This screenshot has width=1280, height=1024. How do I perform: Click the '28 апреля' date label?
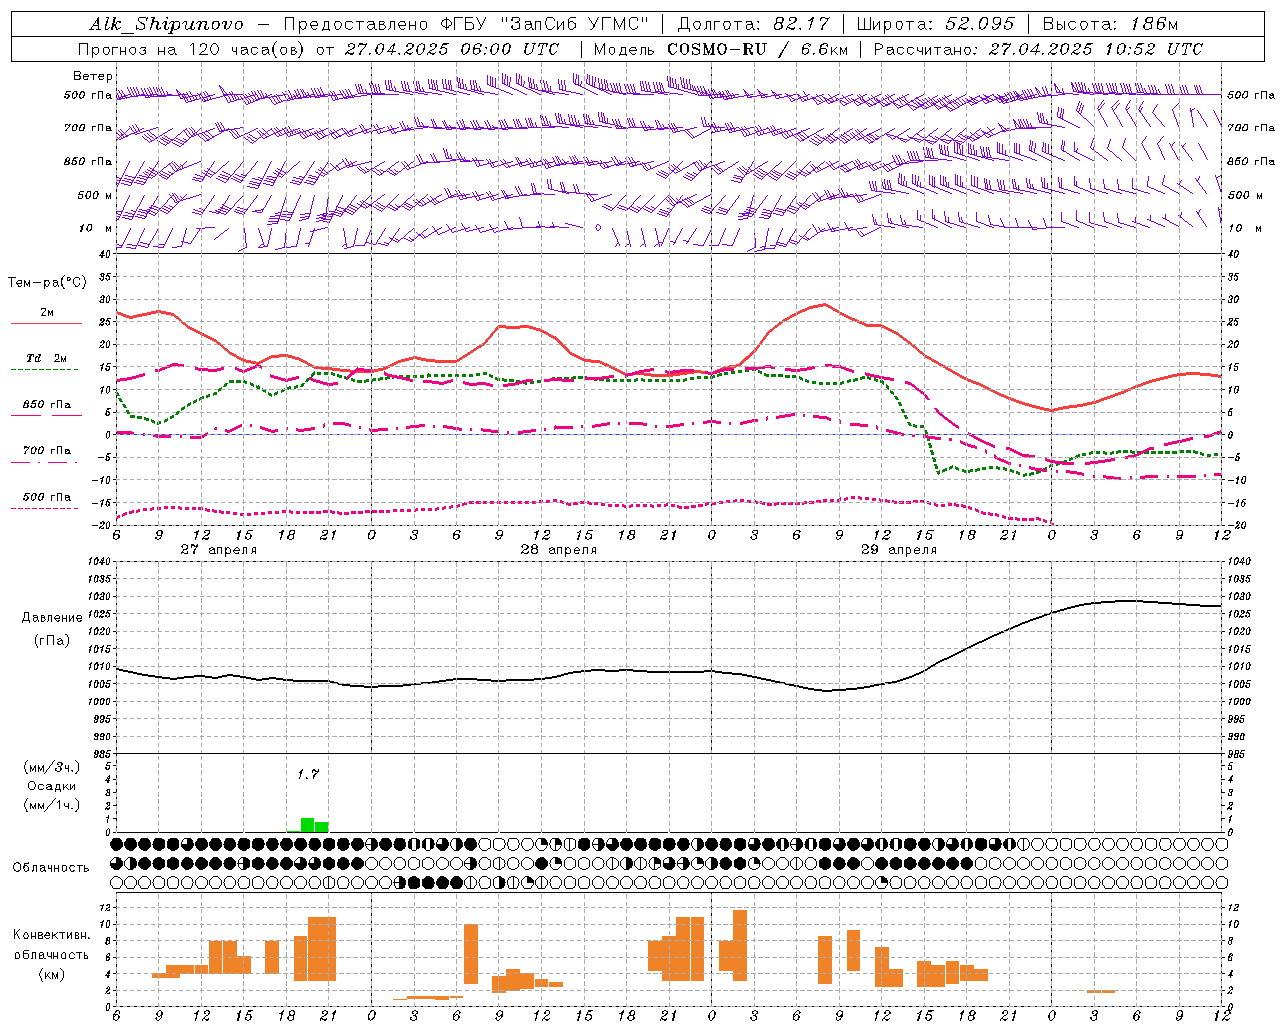(558, 550)
